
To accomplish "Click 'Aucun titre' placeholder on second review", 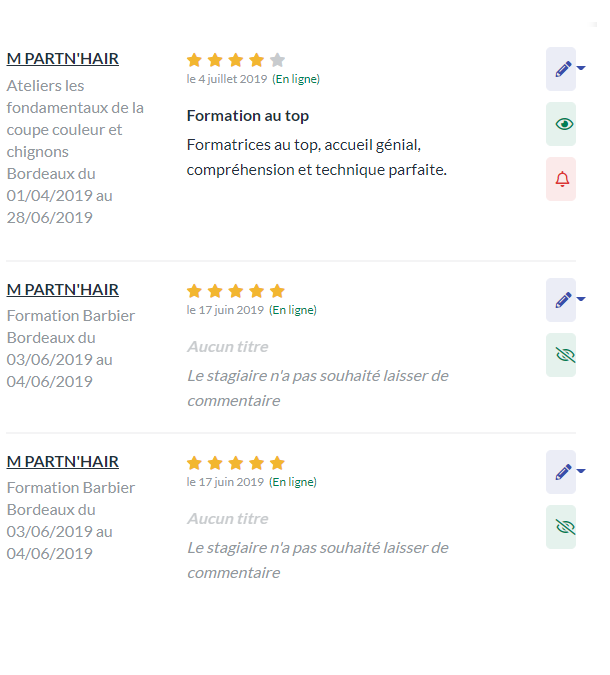I will point(228,347).
